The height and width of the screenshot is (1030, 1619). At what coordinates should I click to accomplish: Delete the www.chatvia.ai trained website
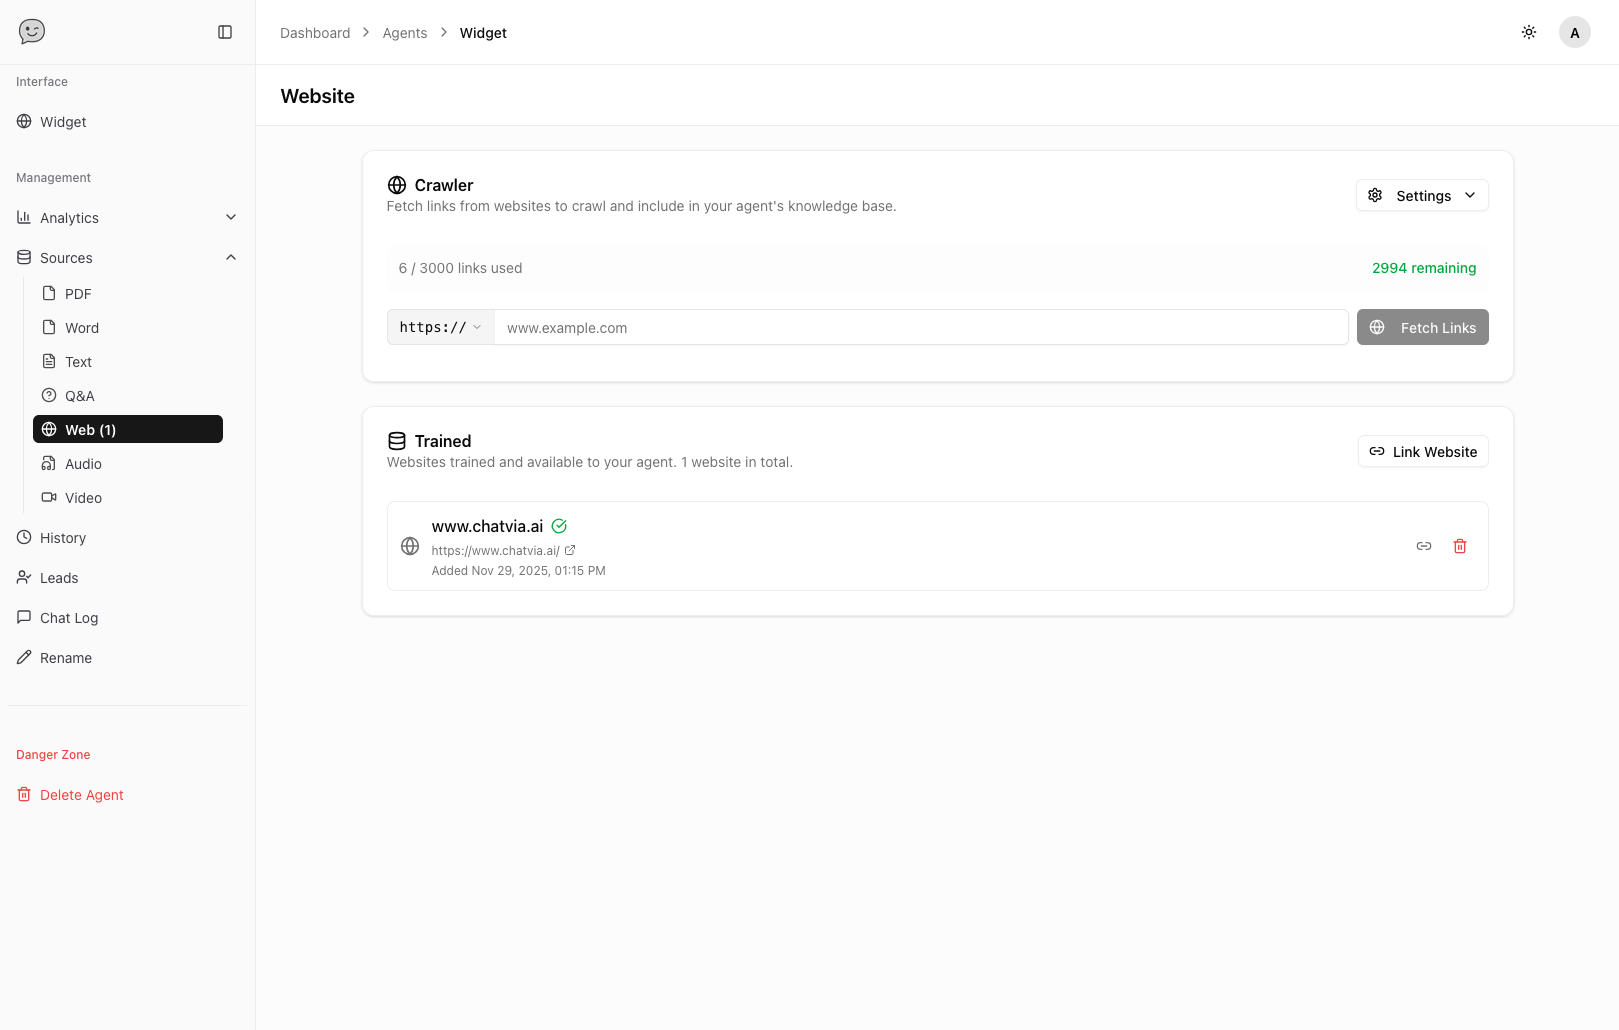1460,546
